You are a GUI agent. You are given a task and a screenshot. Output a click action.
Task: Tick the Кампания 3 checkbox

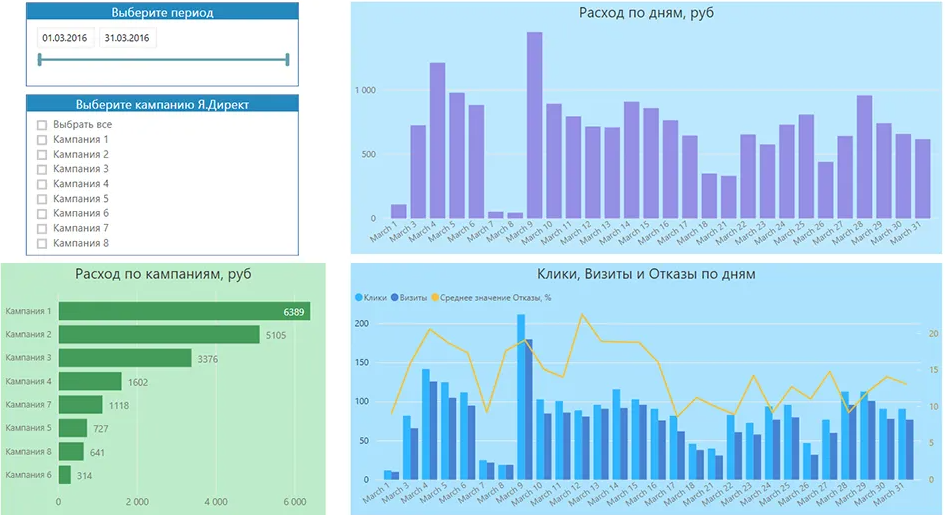click(x=42, y=170)
